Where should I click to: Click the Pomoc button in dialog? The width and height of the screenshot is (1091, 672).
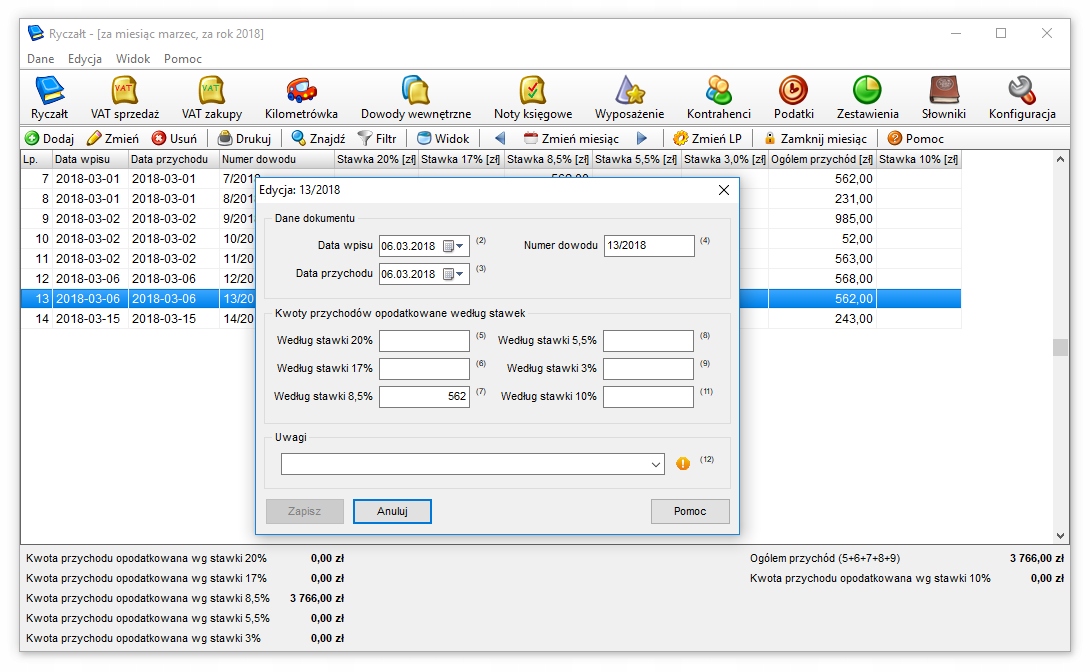689,511
